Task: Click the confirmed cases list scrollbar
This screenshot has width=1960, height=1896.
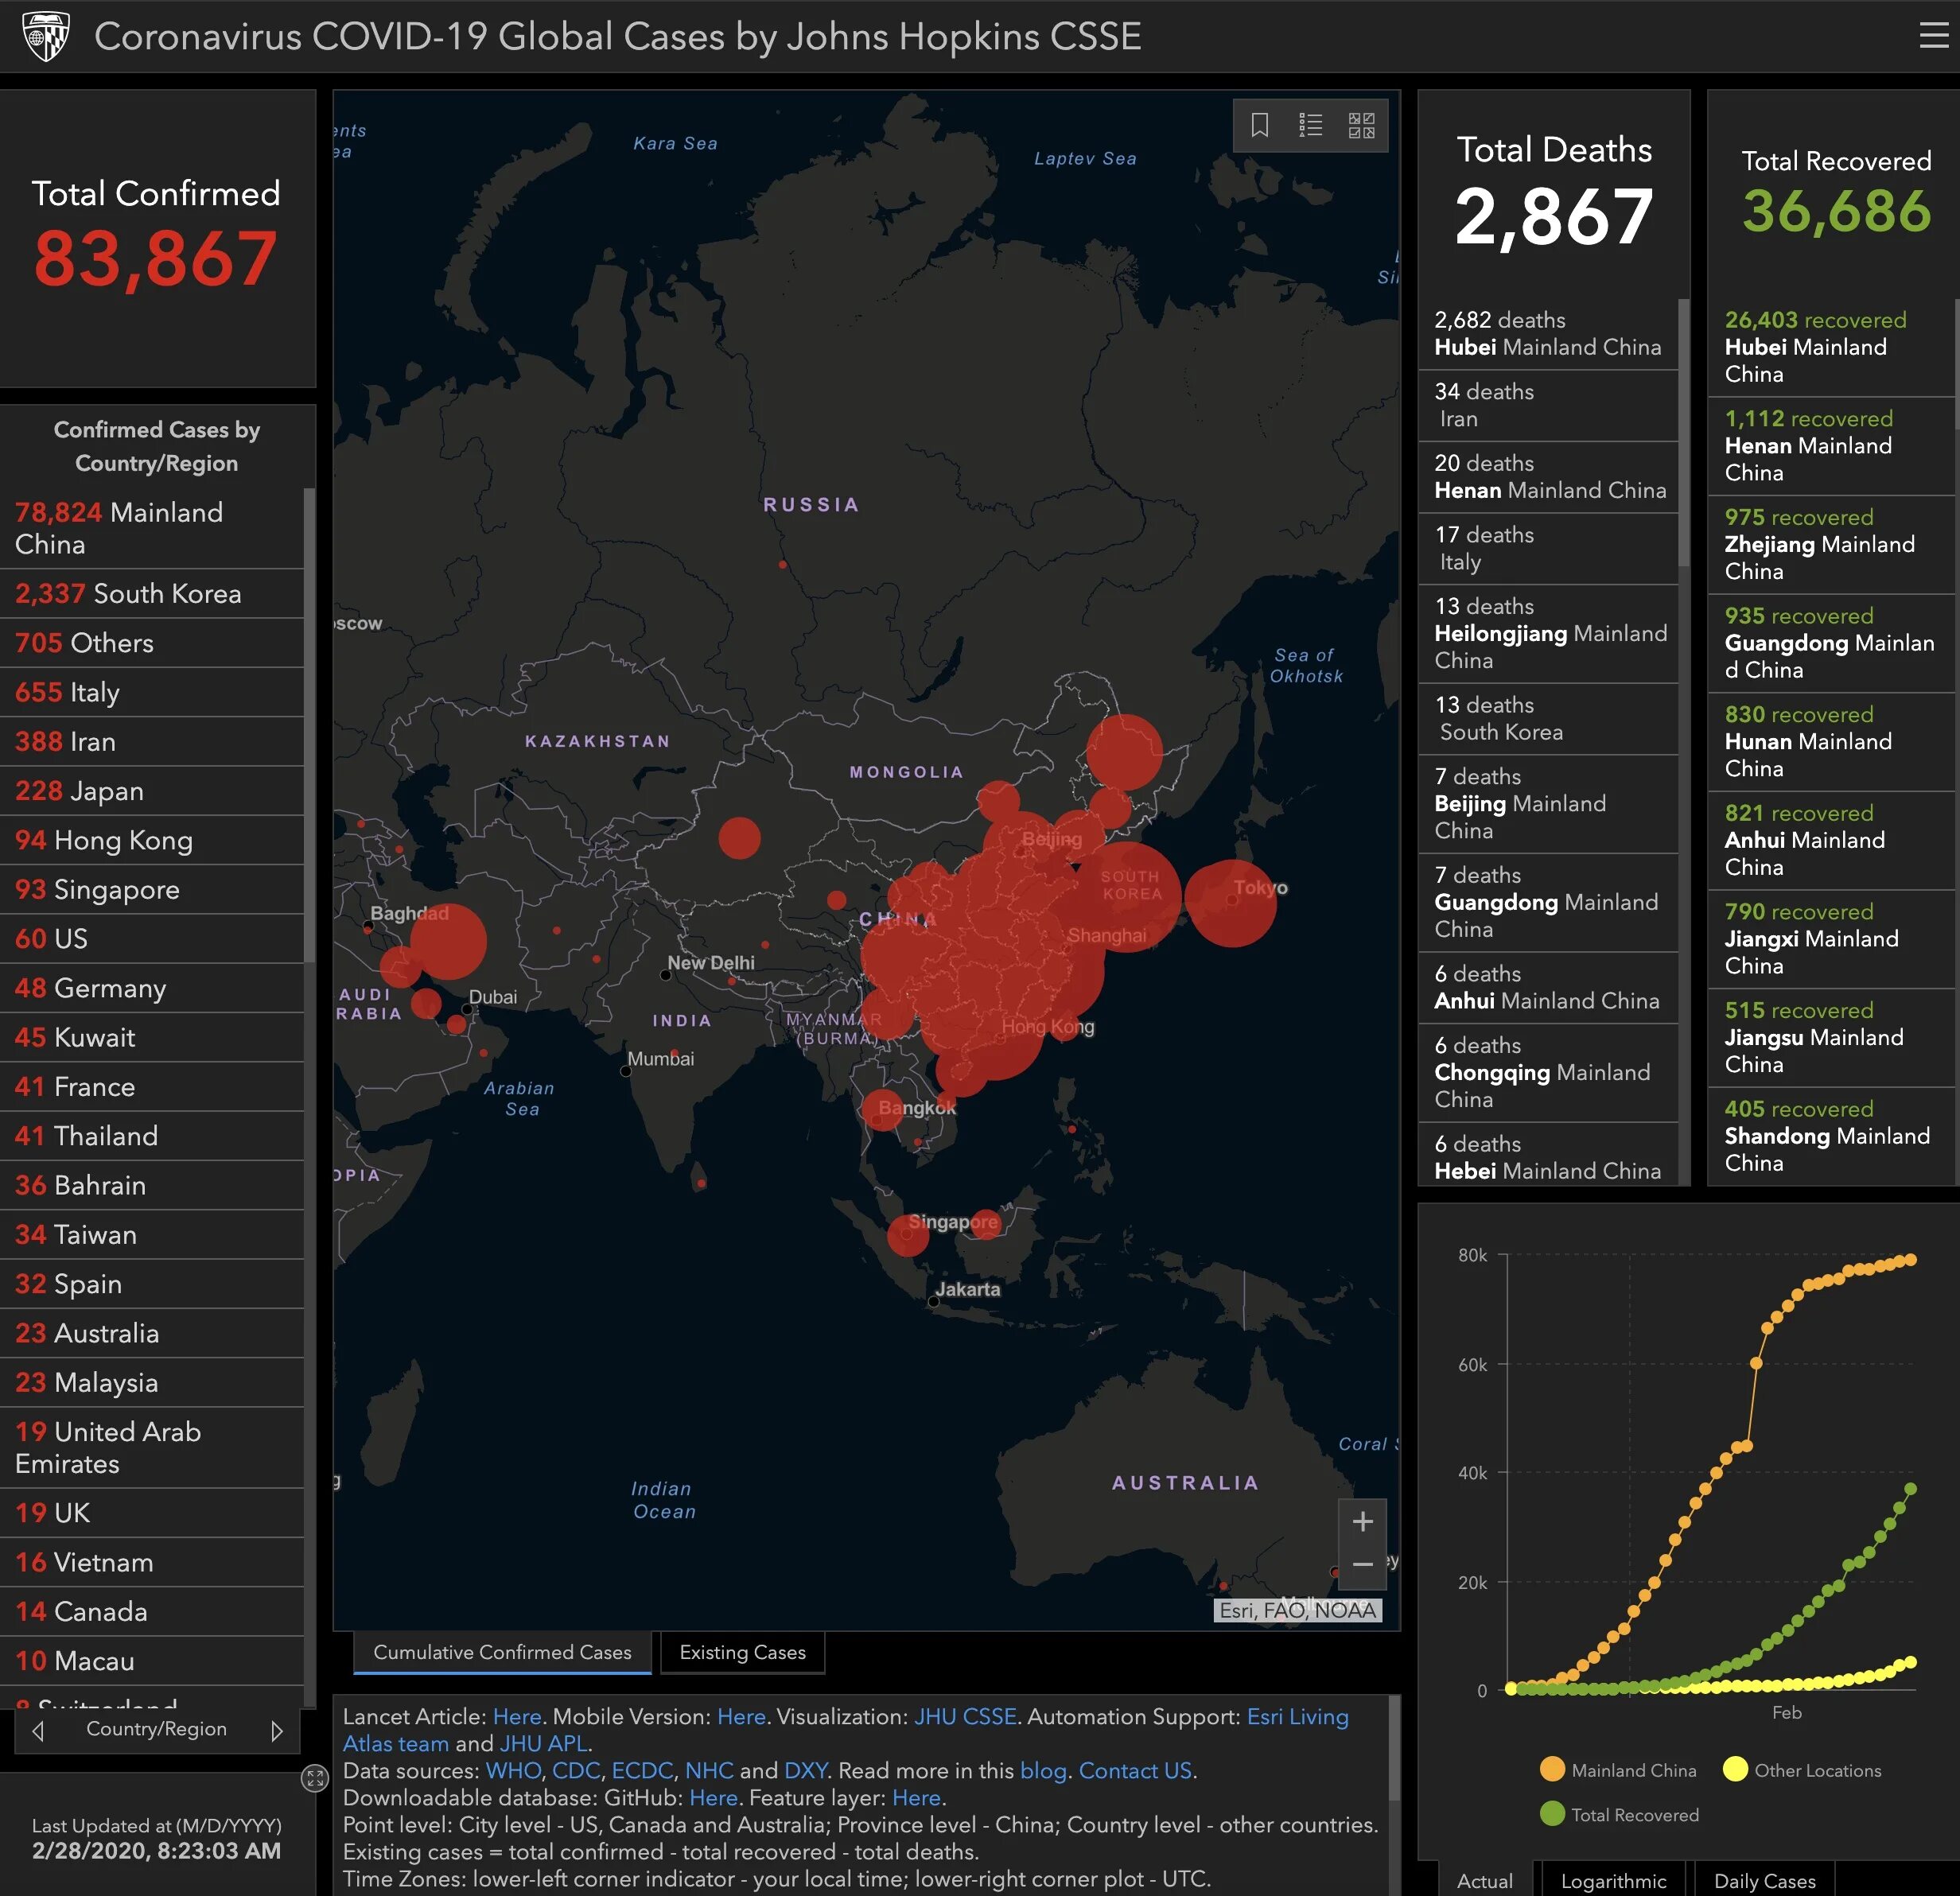Action: (309, 725)
